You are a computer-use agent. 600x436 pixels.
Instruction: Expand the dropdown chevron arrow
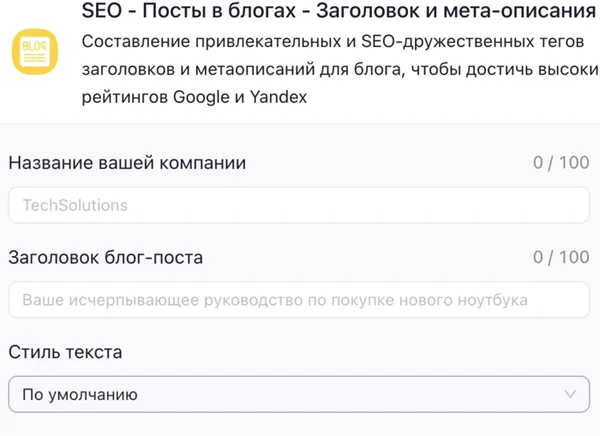pyautogui.click(x=570, y=394)
